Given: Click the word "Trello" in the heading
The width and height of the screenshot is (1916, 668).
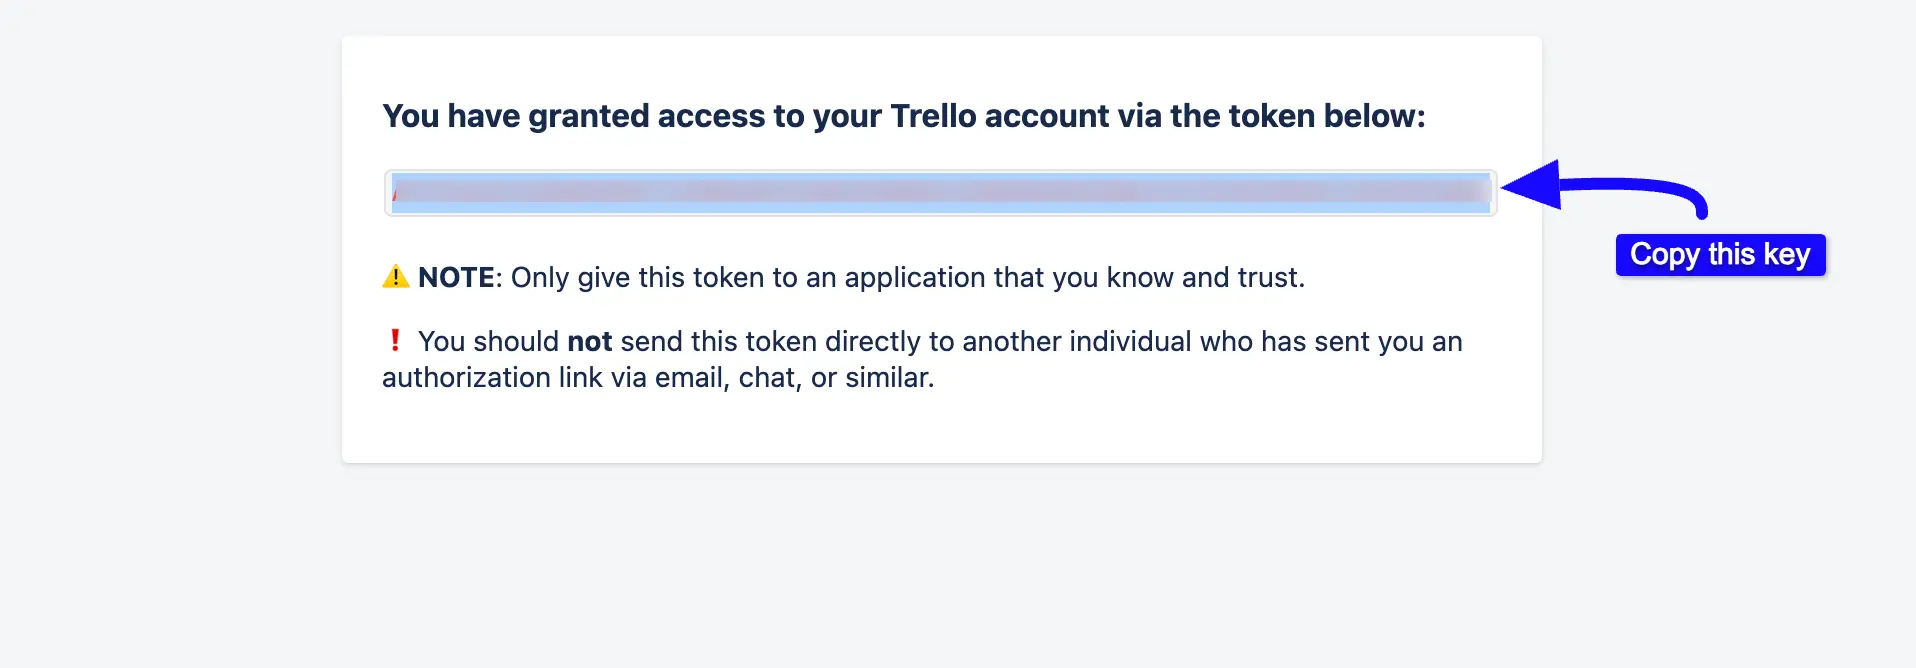Looking at the screenshot, I should [x=932, y=116].
